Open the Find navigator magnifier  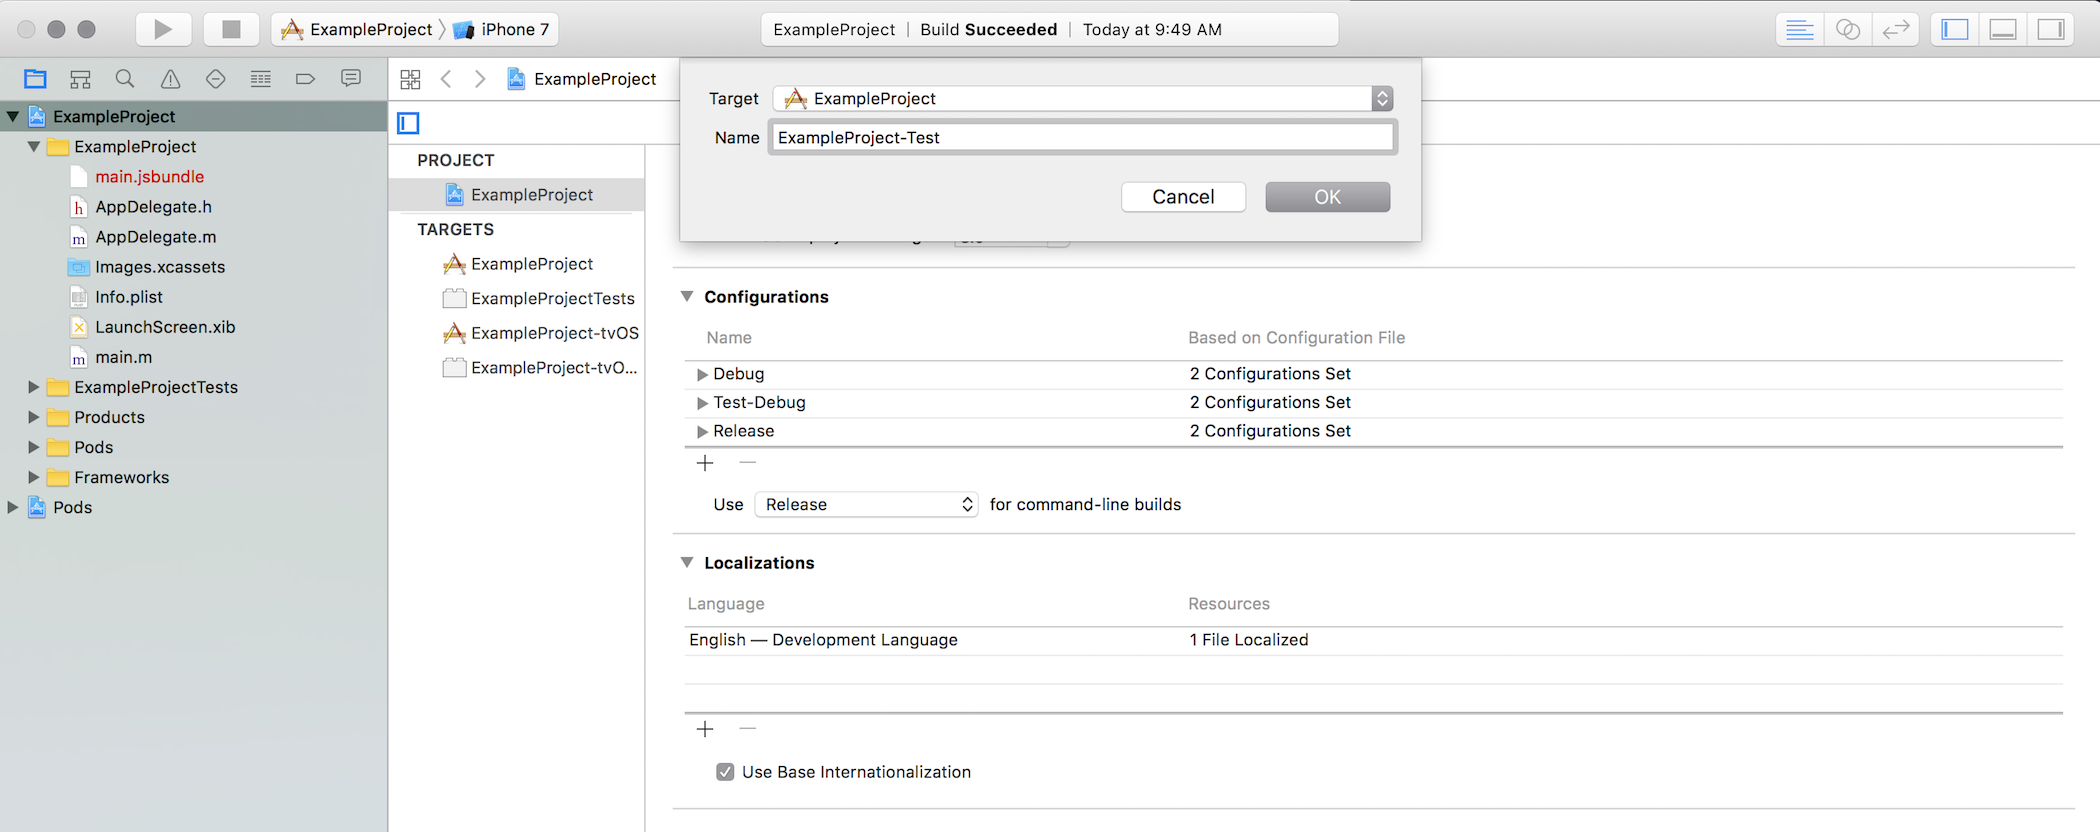click(x=125, y=79)
